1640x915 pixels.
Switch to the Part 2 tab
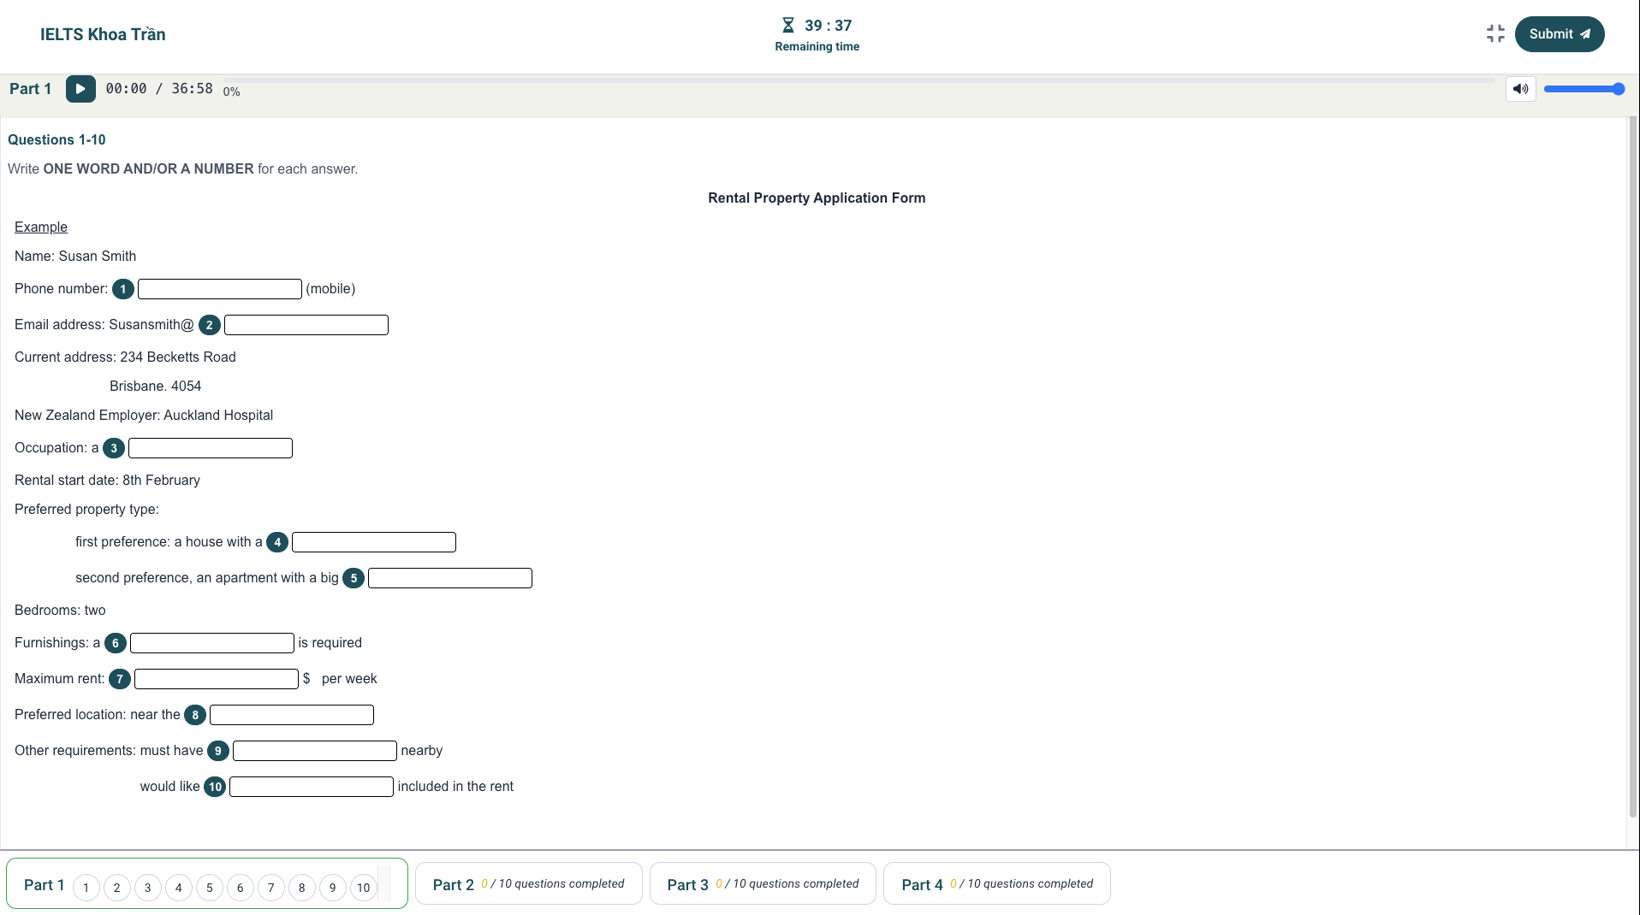point(528,884)
